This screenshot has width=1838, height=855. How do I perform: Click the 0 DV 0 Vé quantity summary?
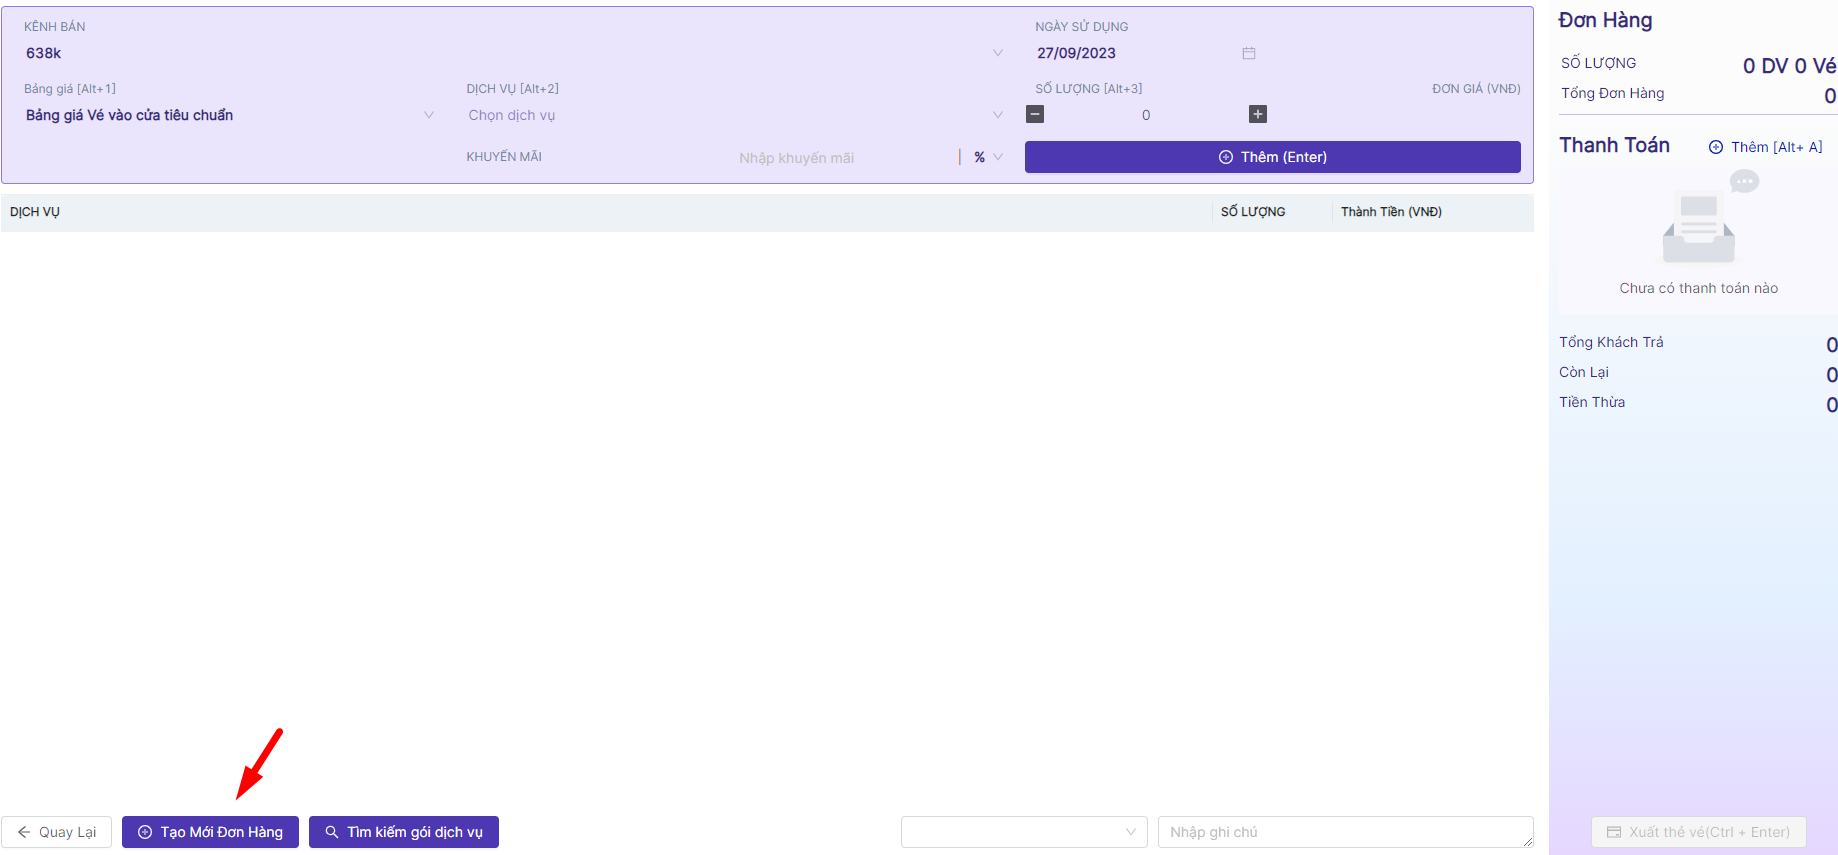(1789, 66)
